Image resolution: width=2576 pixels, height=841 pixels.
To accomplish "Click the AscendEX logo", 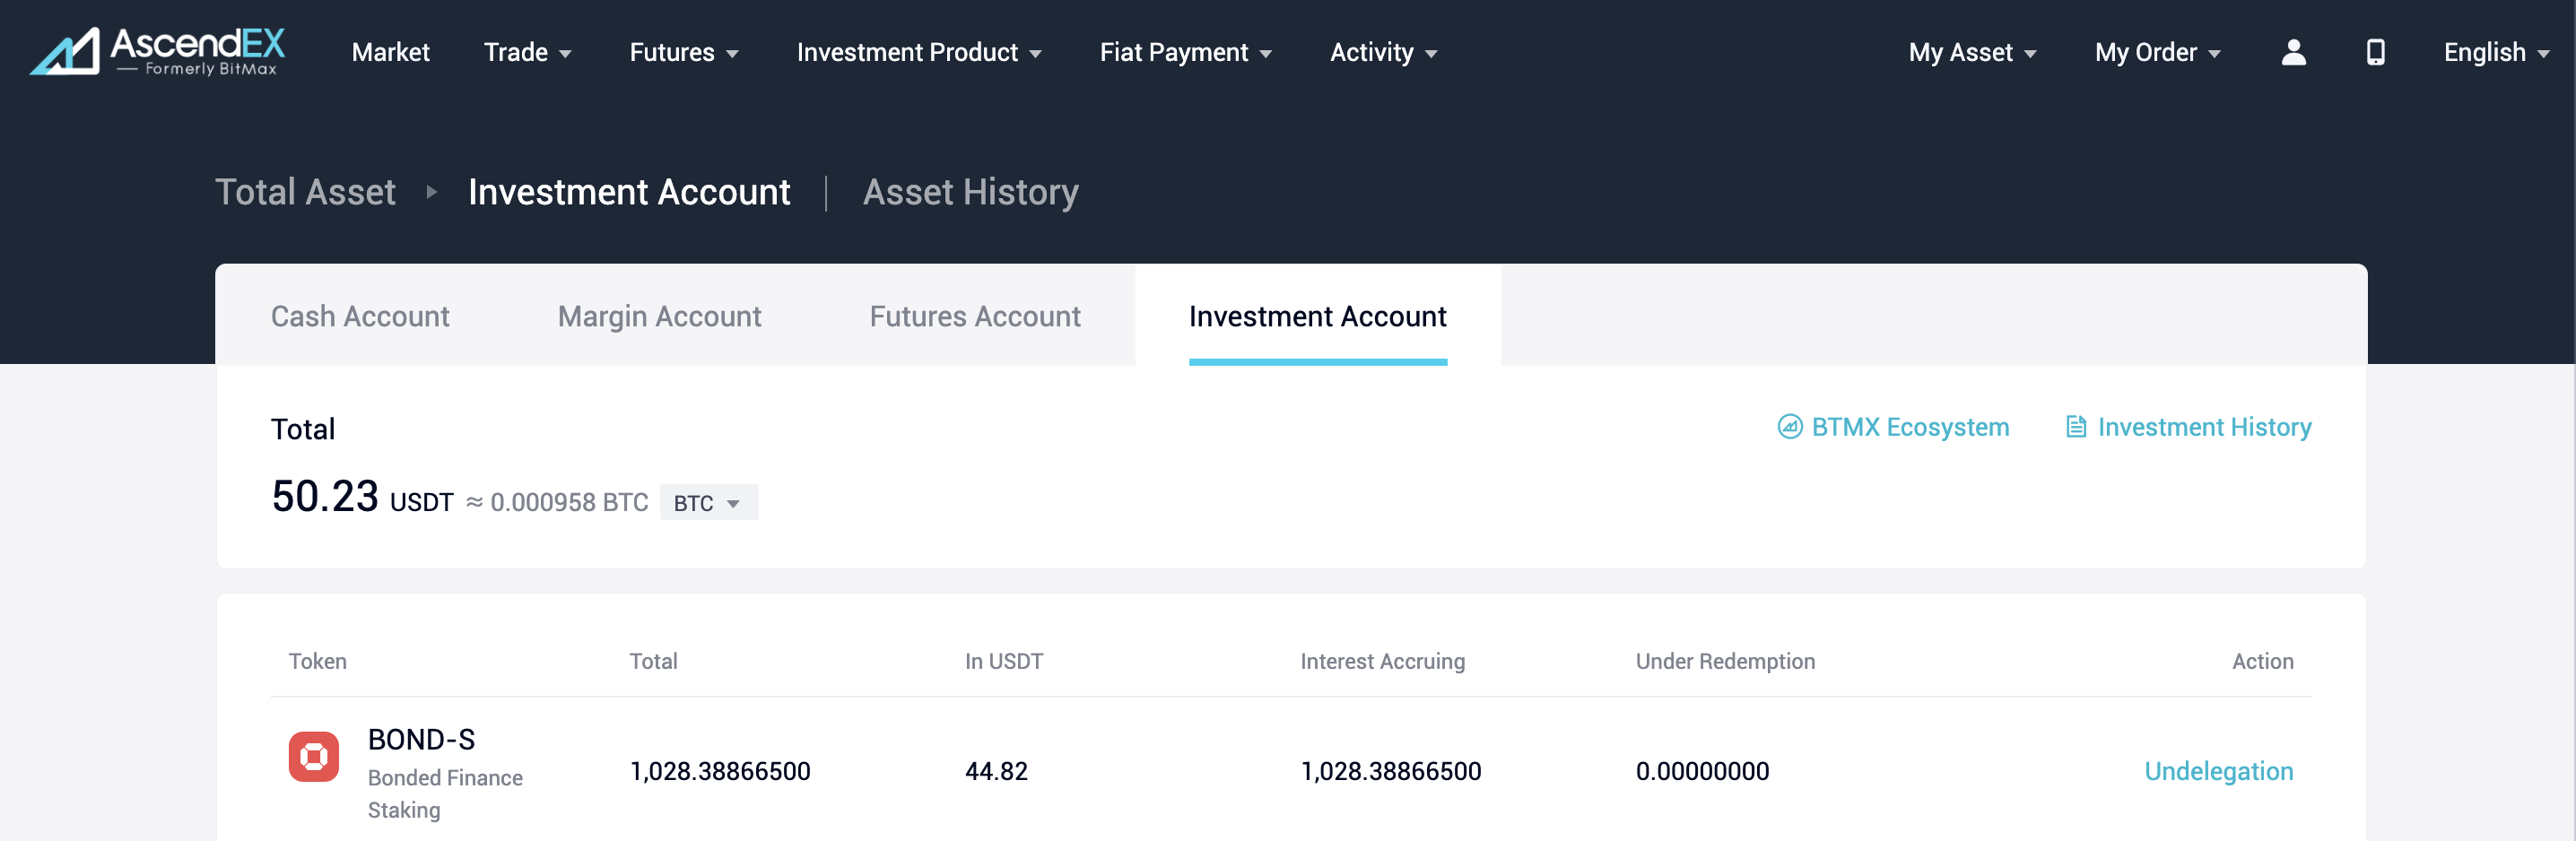I will 158,51.
